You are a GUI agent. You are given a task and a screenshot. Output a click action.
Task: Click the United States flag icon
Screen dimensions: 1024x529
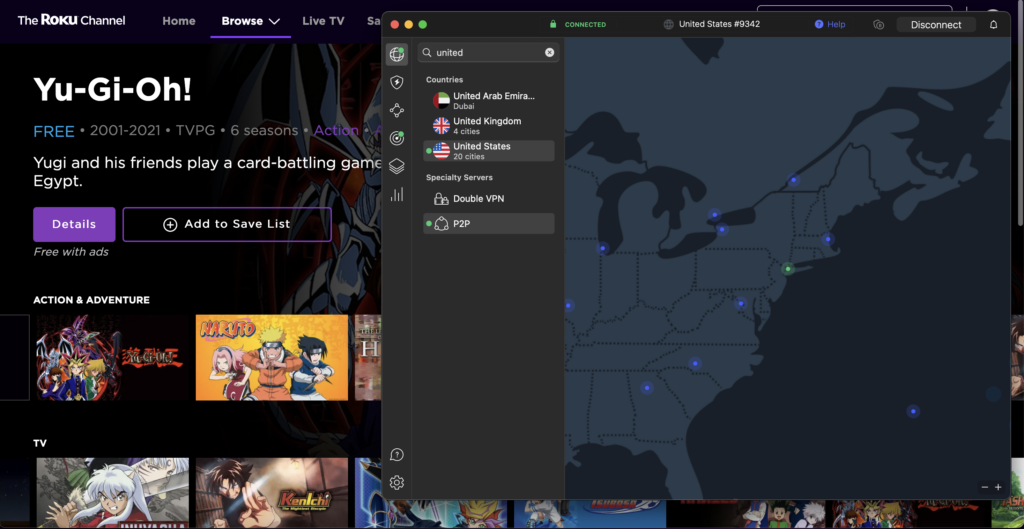pyautogui.click(x=441, y=151)
